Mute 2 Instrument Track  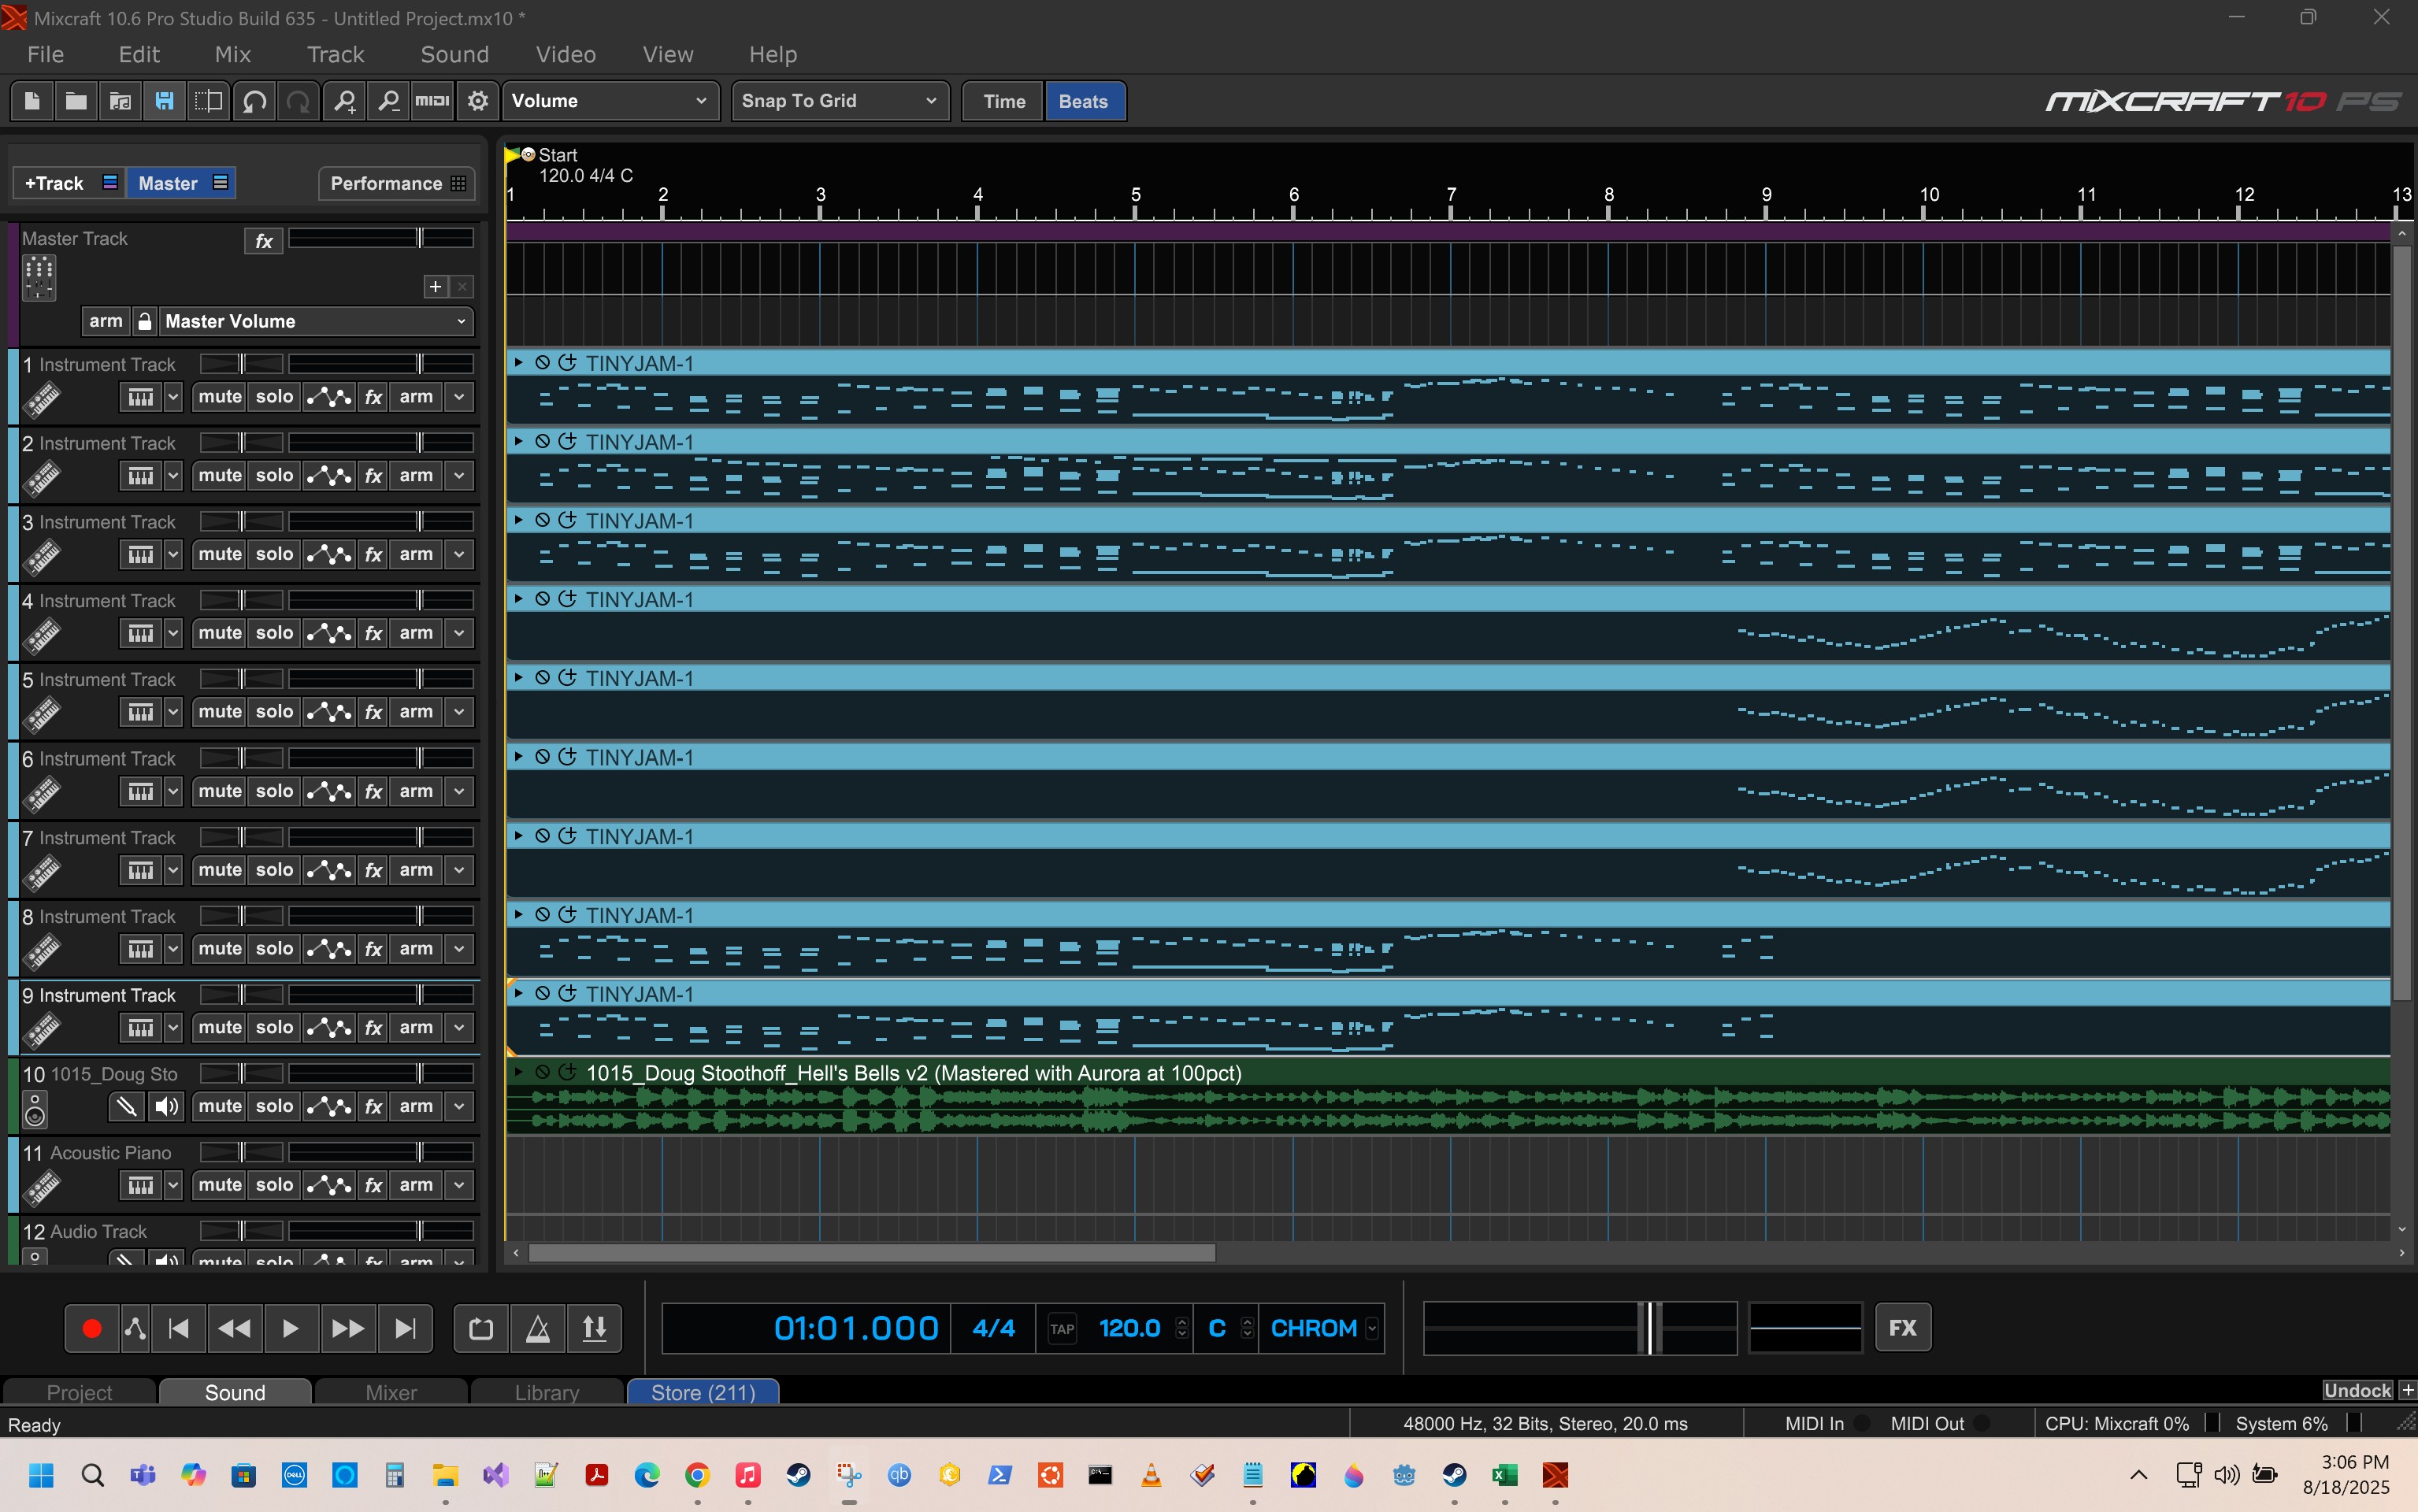pyautogui.click(x=220, y=475)
